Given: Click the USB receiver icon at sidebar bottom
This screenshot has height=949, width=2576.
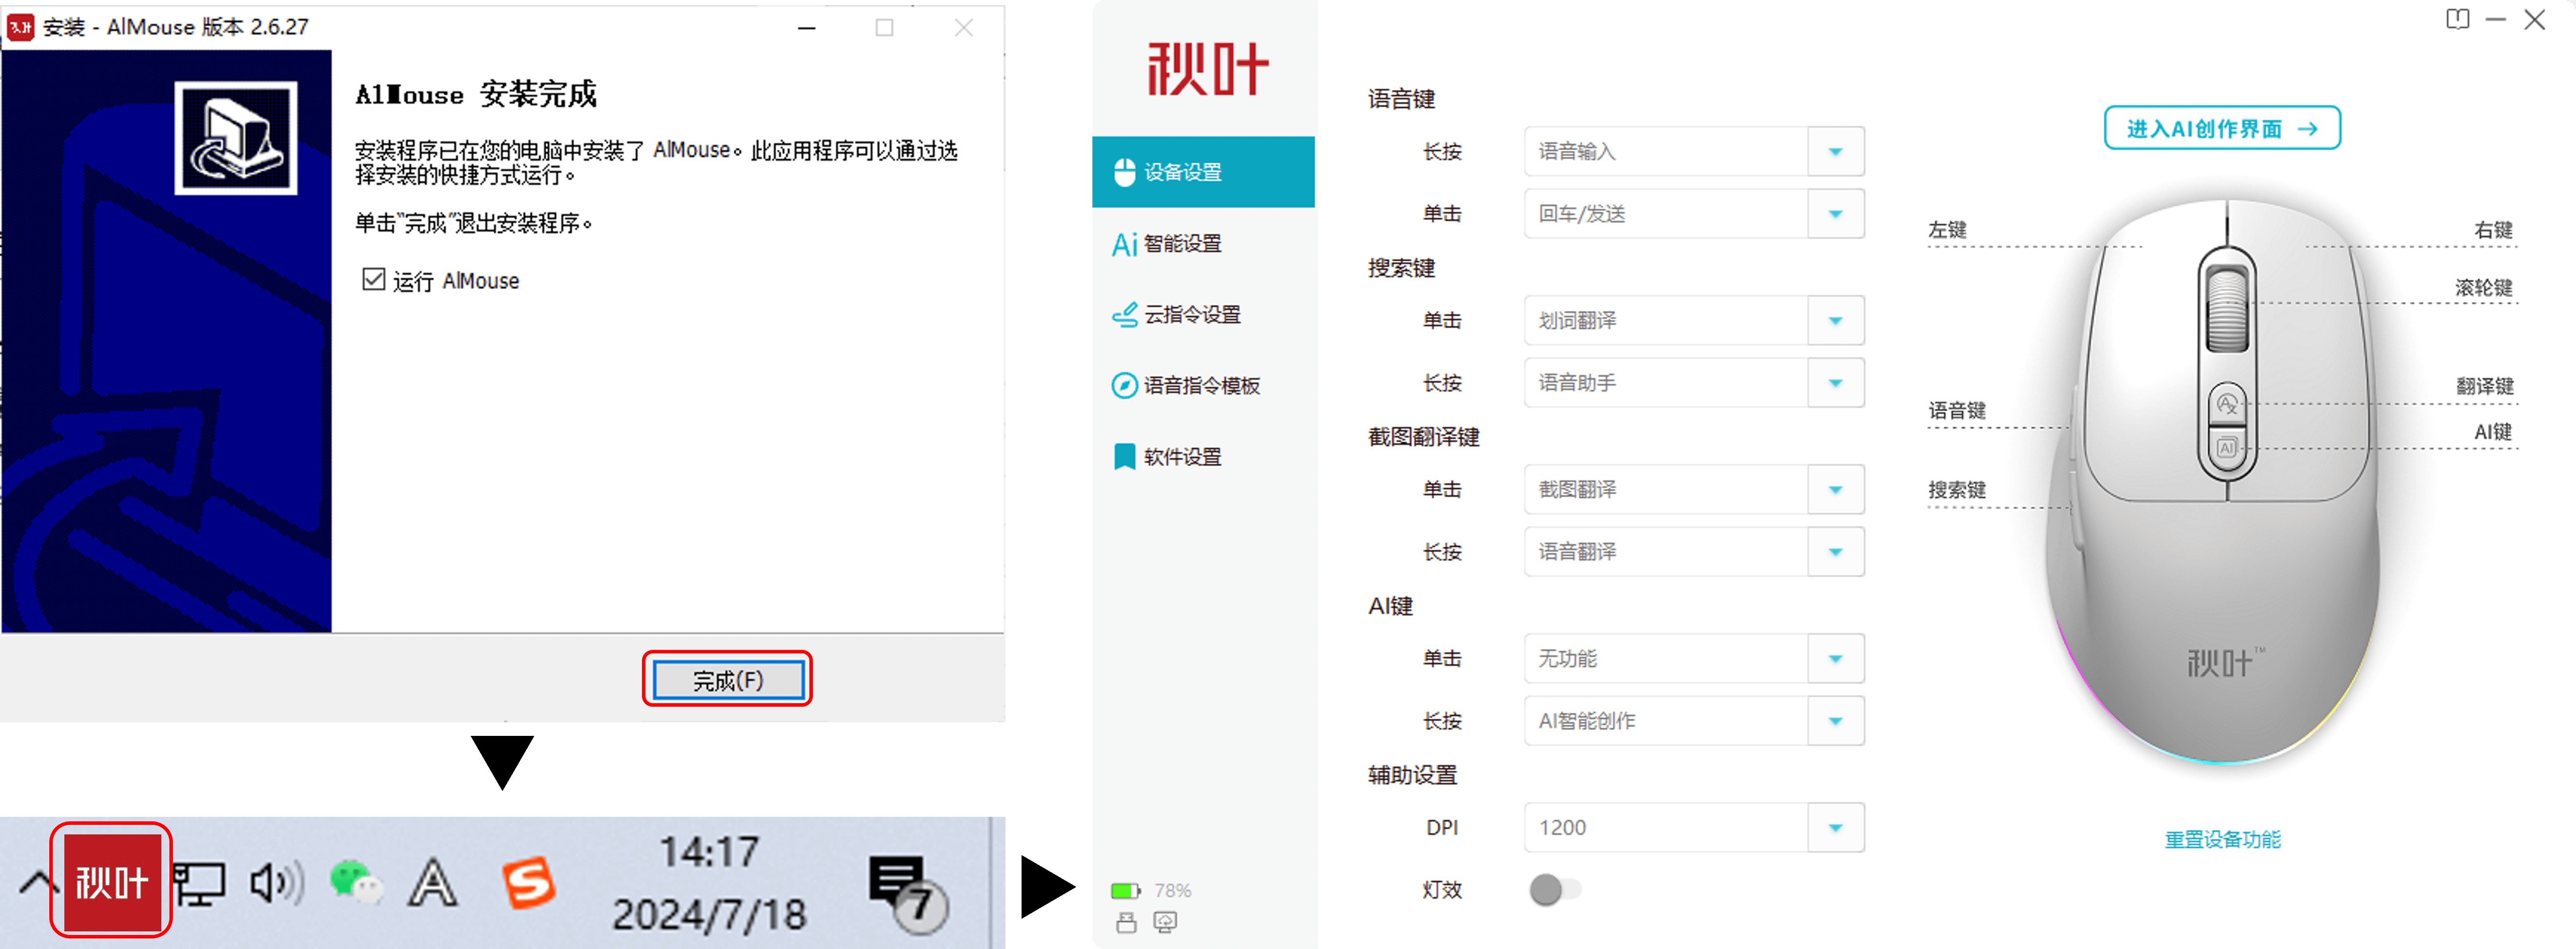Looking at the screenshot, I should (1126, 922).
